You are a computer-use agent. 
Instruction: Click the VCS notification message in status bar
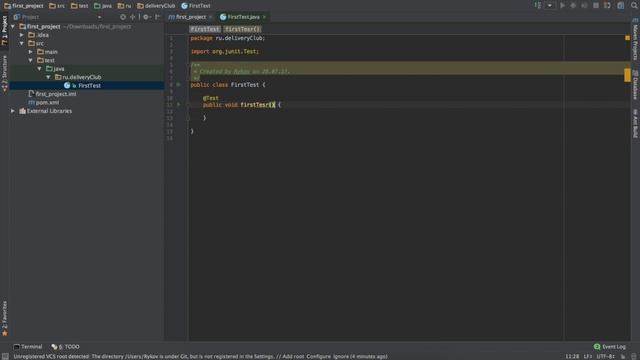point(200,356)
